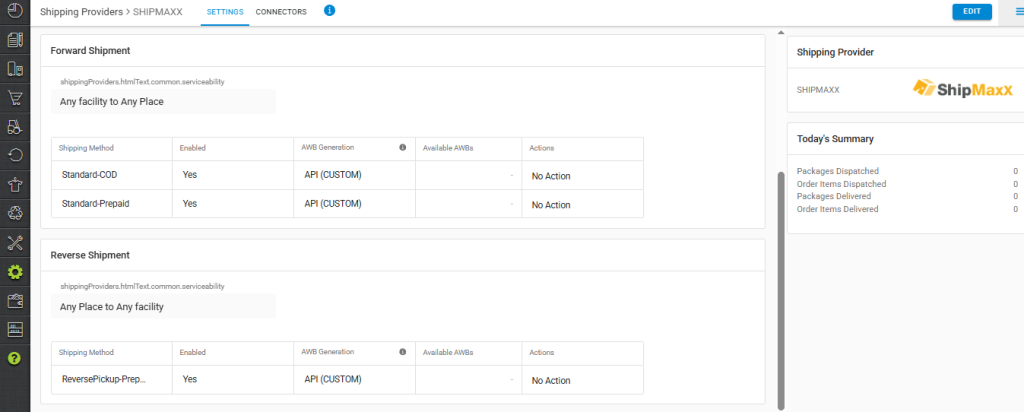Click the returns circular arrow sidebar icon
This screenshot has height=412, width=1024.
(x=15, y=155)
